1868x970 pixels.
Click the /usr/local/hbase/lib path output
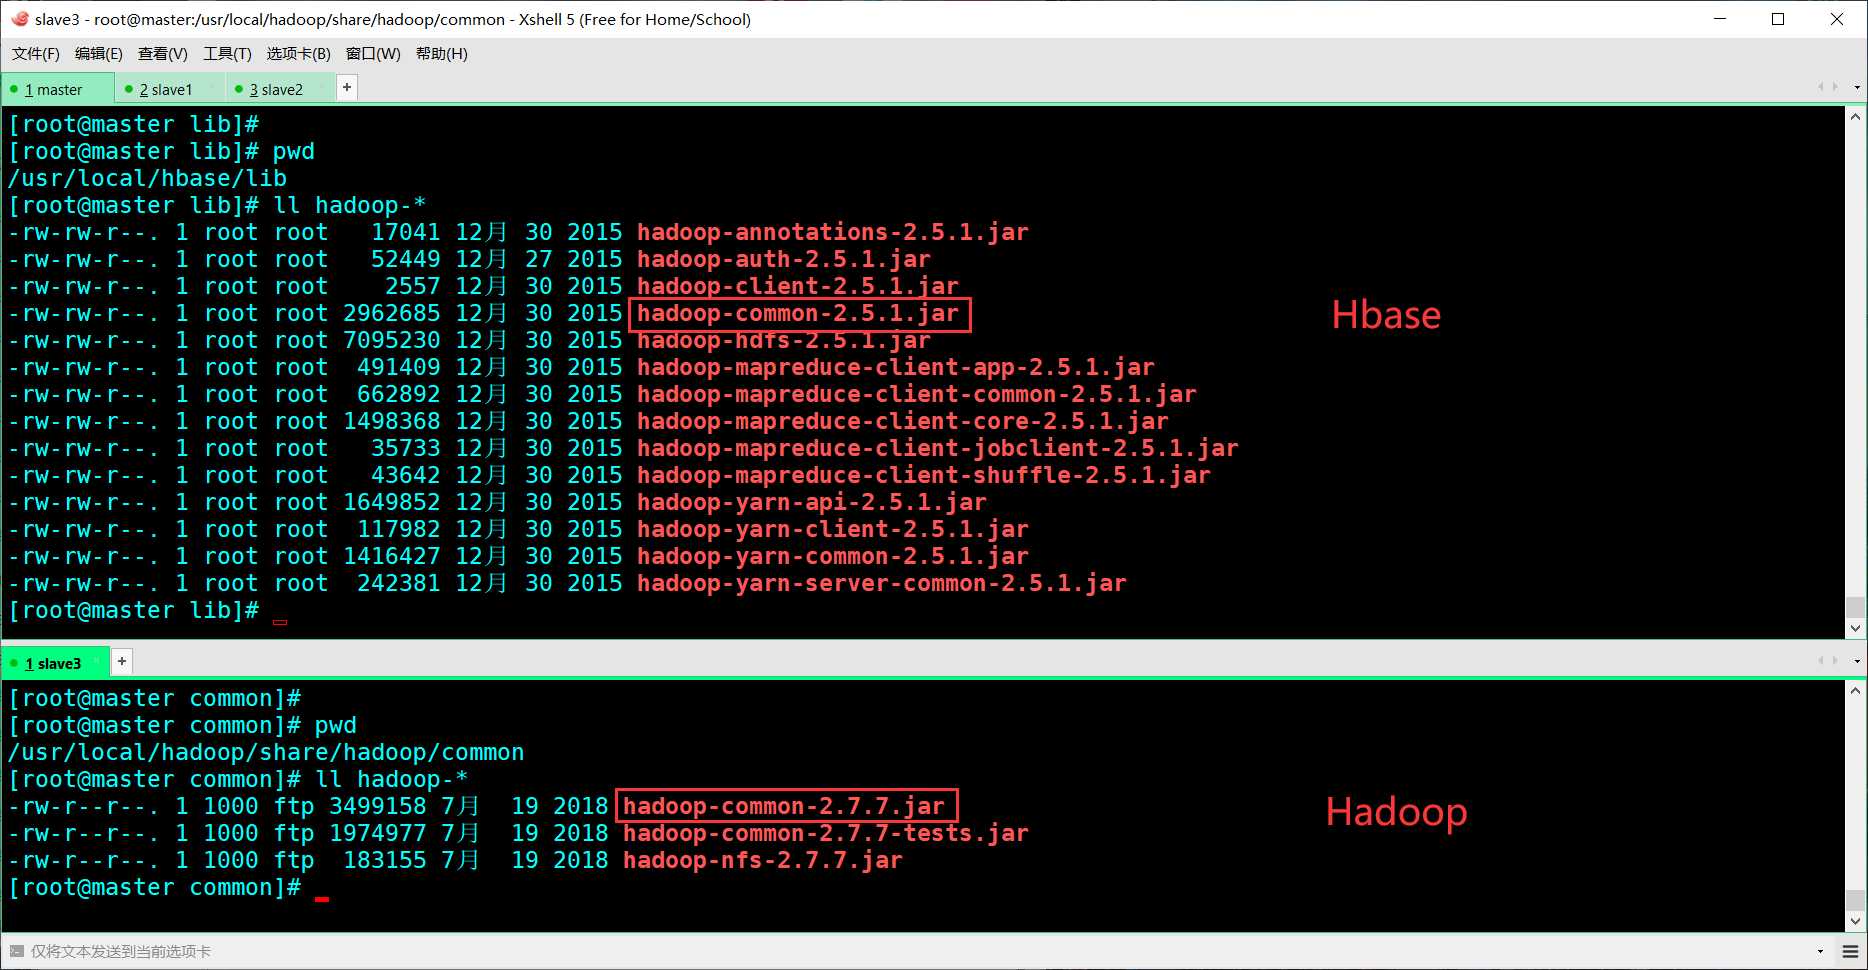tap(147, 178)
